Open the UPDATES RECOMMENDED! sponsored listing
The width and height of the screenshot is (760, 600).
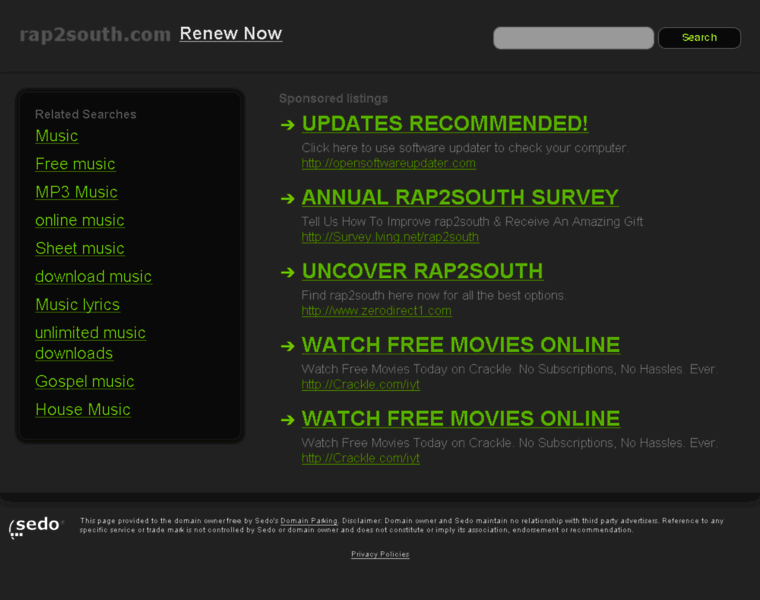[445, 124]
